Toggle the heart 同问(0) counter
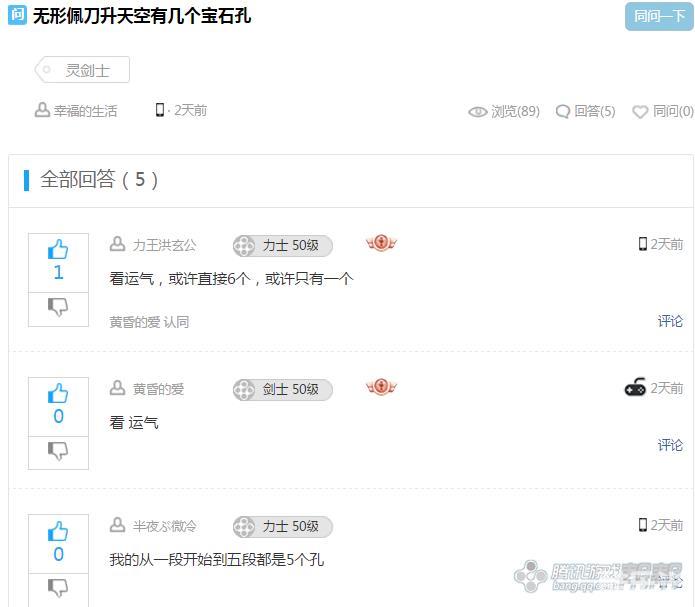The width and height of the screenshot is (695, 607). pyautogui.click(x=663, y=111)
